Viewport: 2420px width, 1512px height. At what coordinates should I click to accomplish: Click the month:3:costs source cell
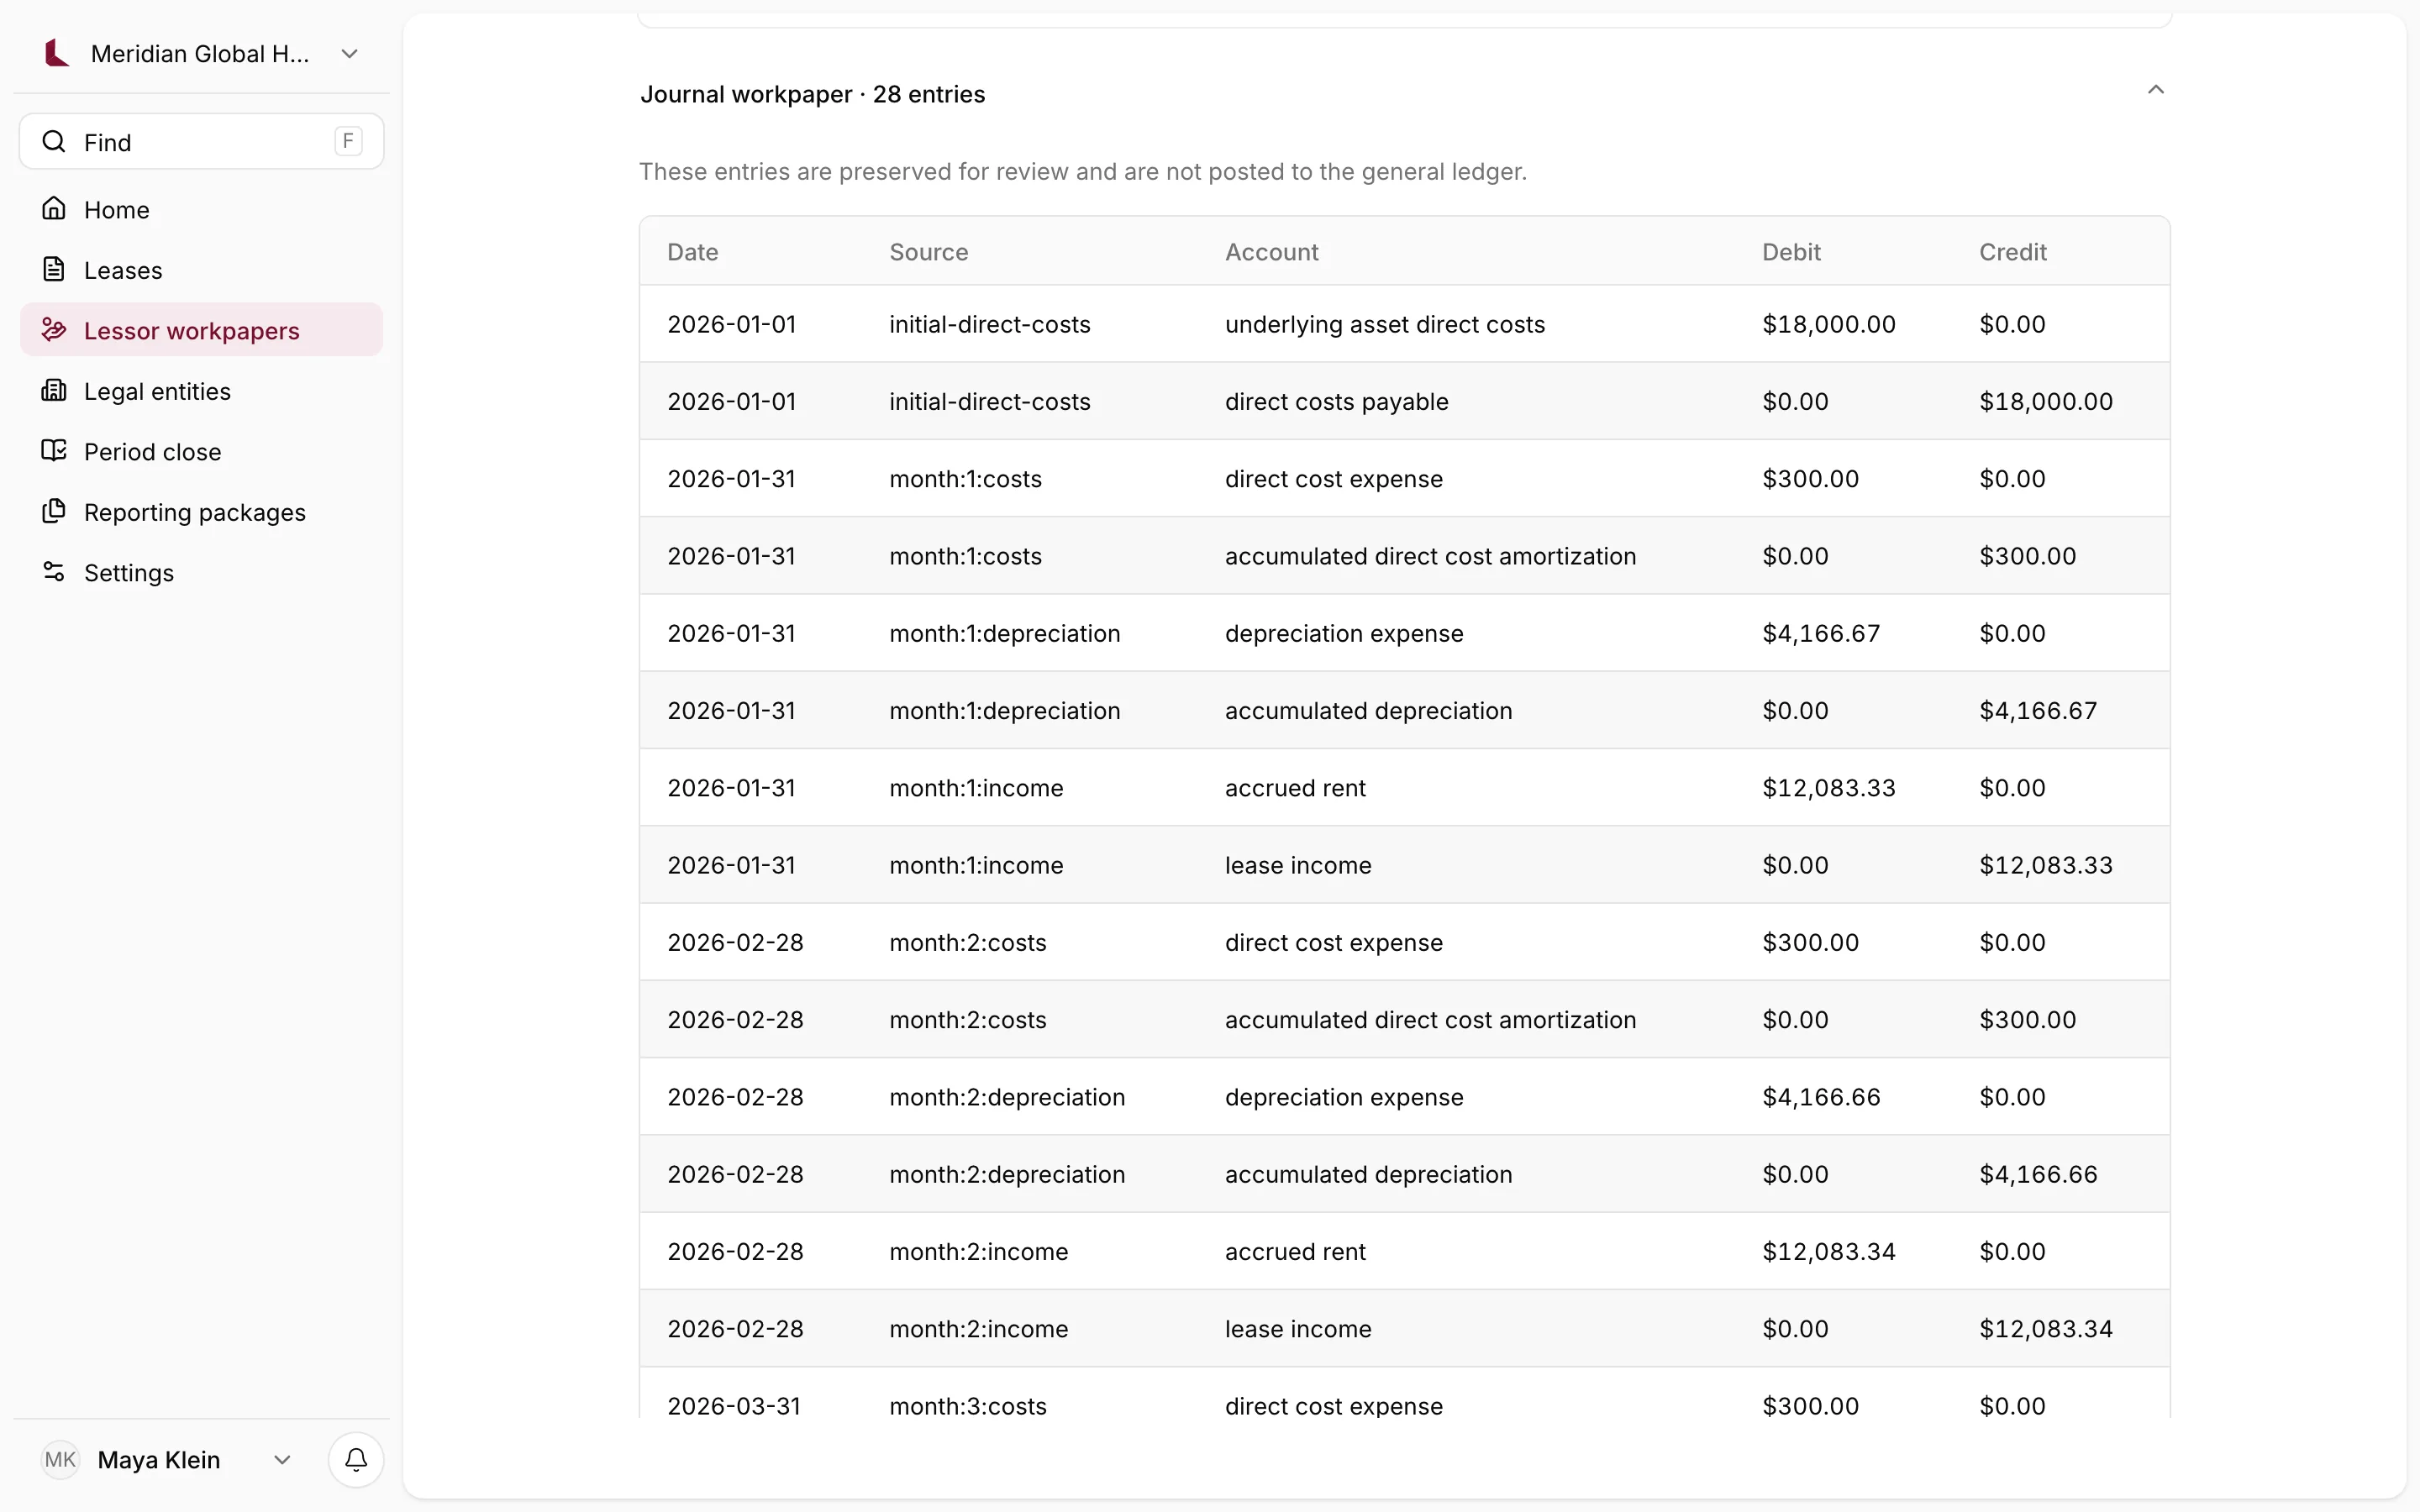968,1406
